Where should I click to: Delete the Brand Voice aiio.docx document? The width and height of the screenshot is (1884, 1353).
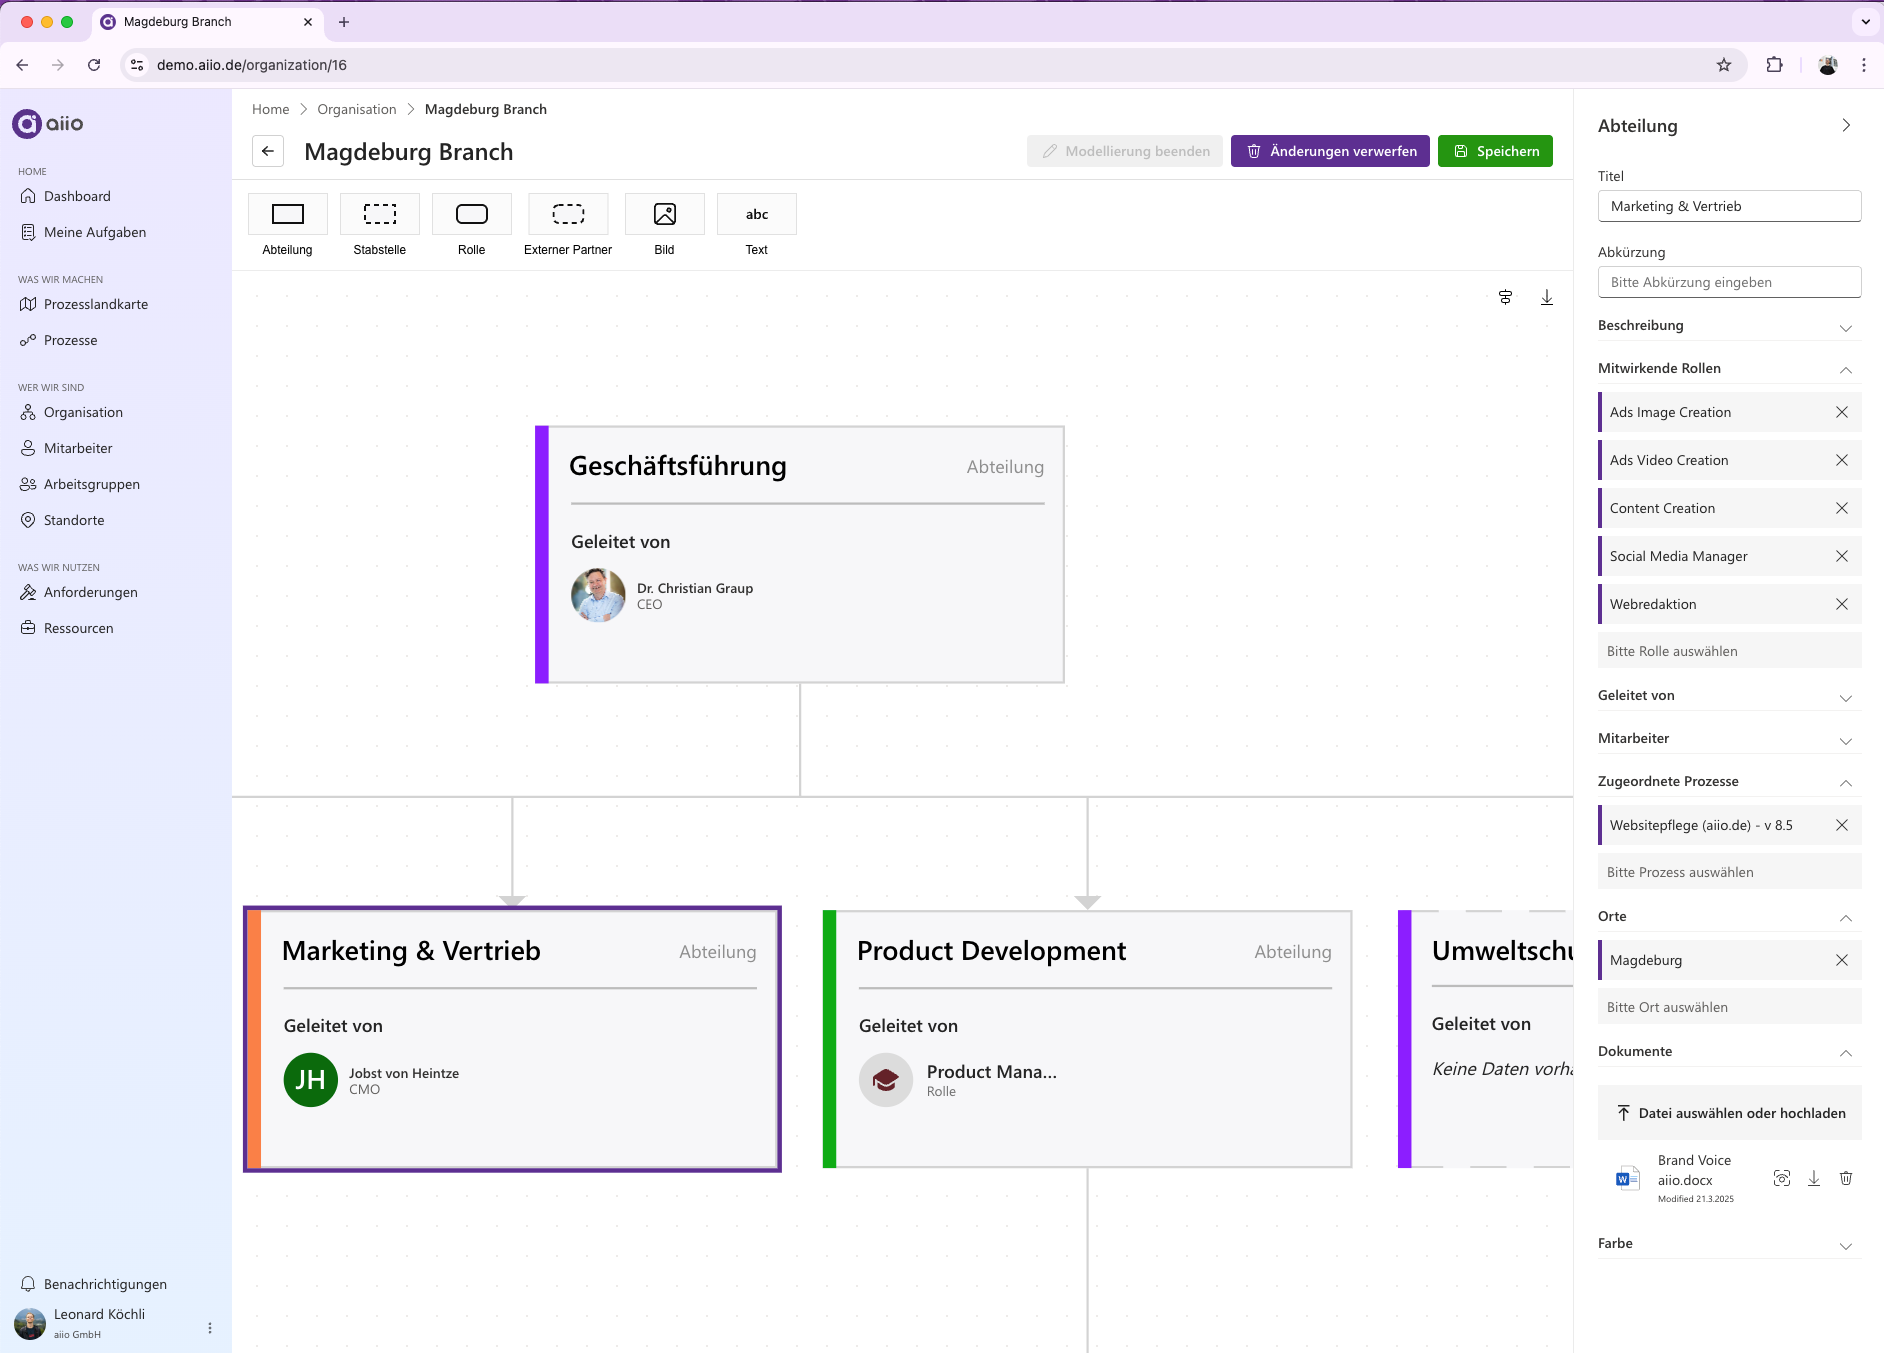click(x=1845, y=1178)
